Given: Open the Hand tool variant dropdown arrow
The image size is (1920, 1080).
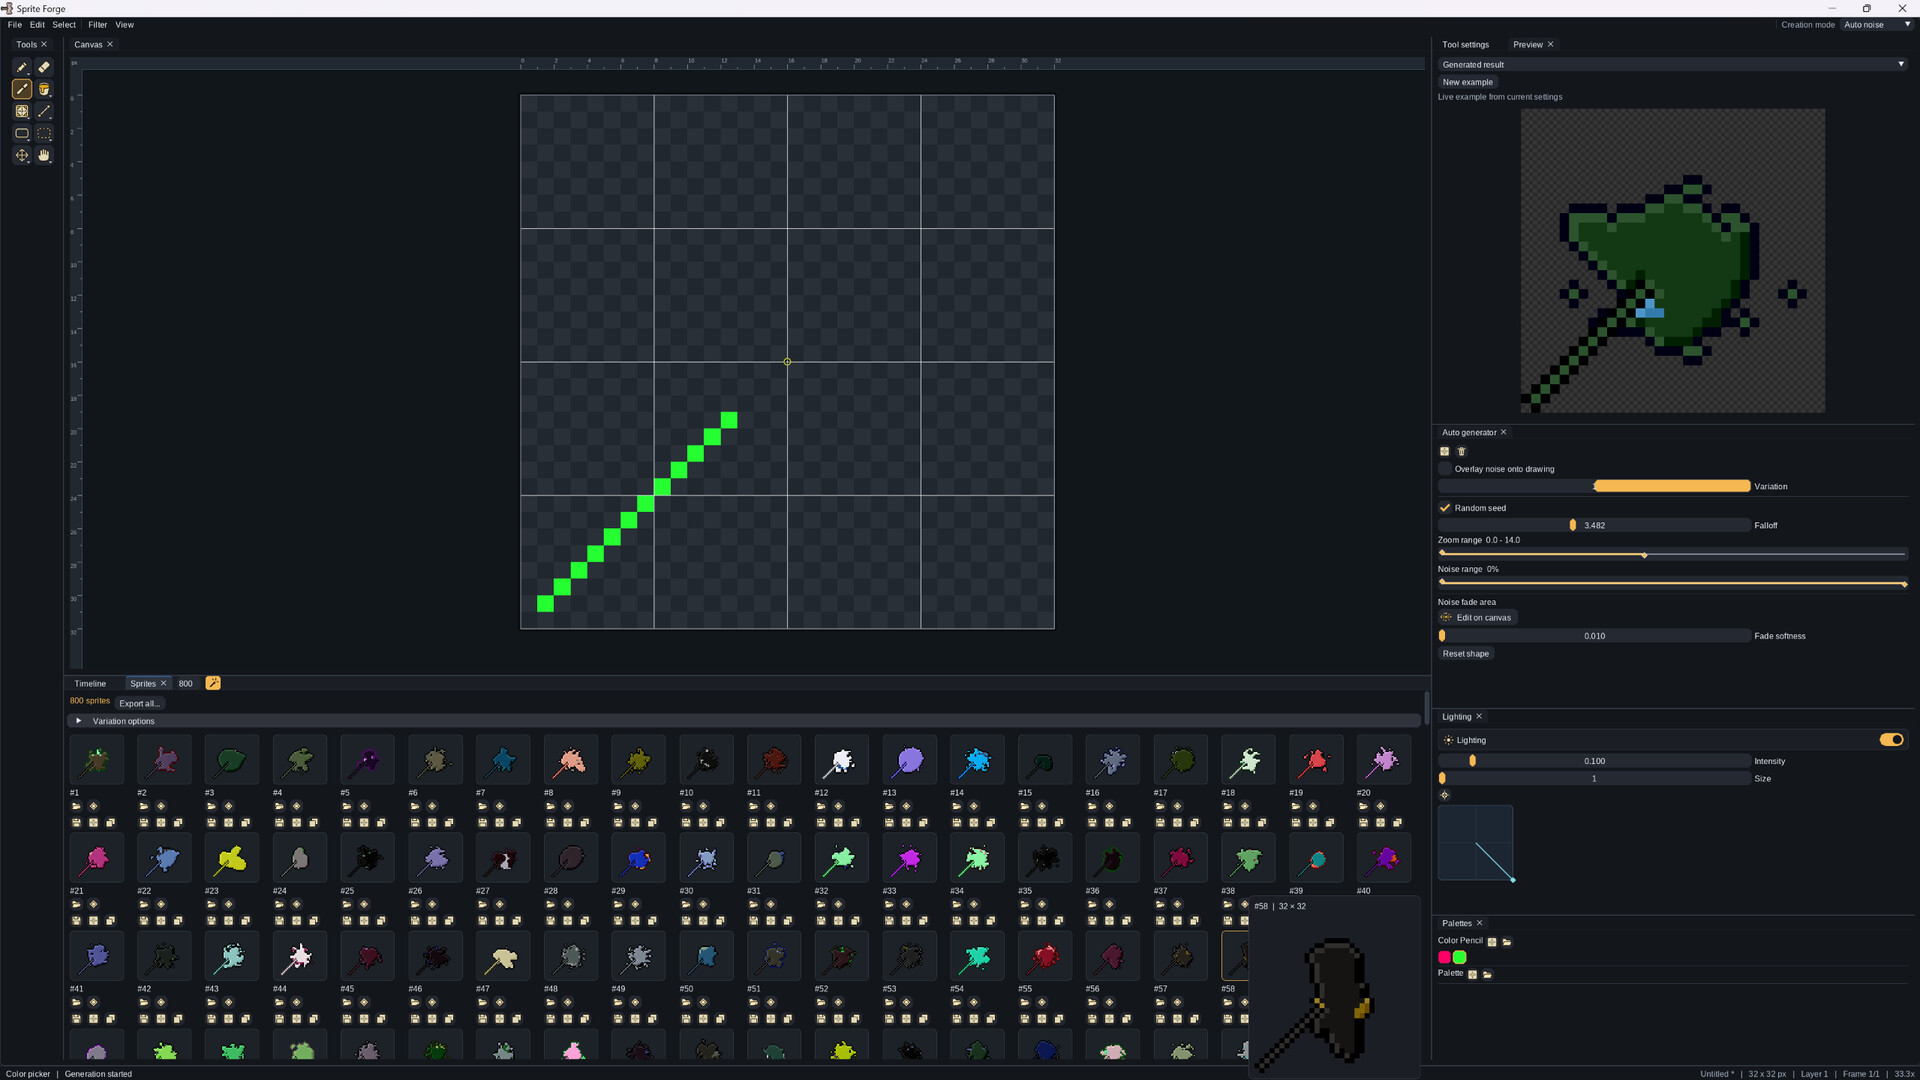Looking at the screenshot, I should pyautogui.click(x=51, y=162).
